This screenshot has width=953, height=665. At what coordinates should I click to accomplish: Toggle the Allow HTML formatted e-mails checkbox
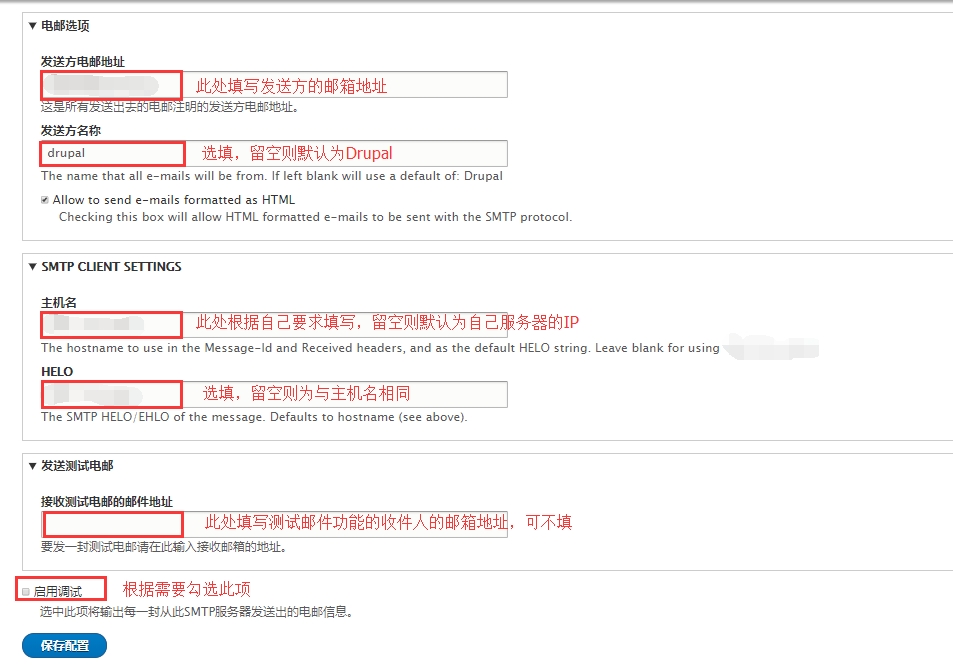(x=44, y=200)
